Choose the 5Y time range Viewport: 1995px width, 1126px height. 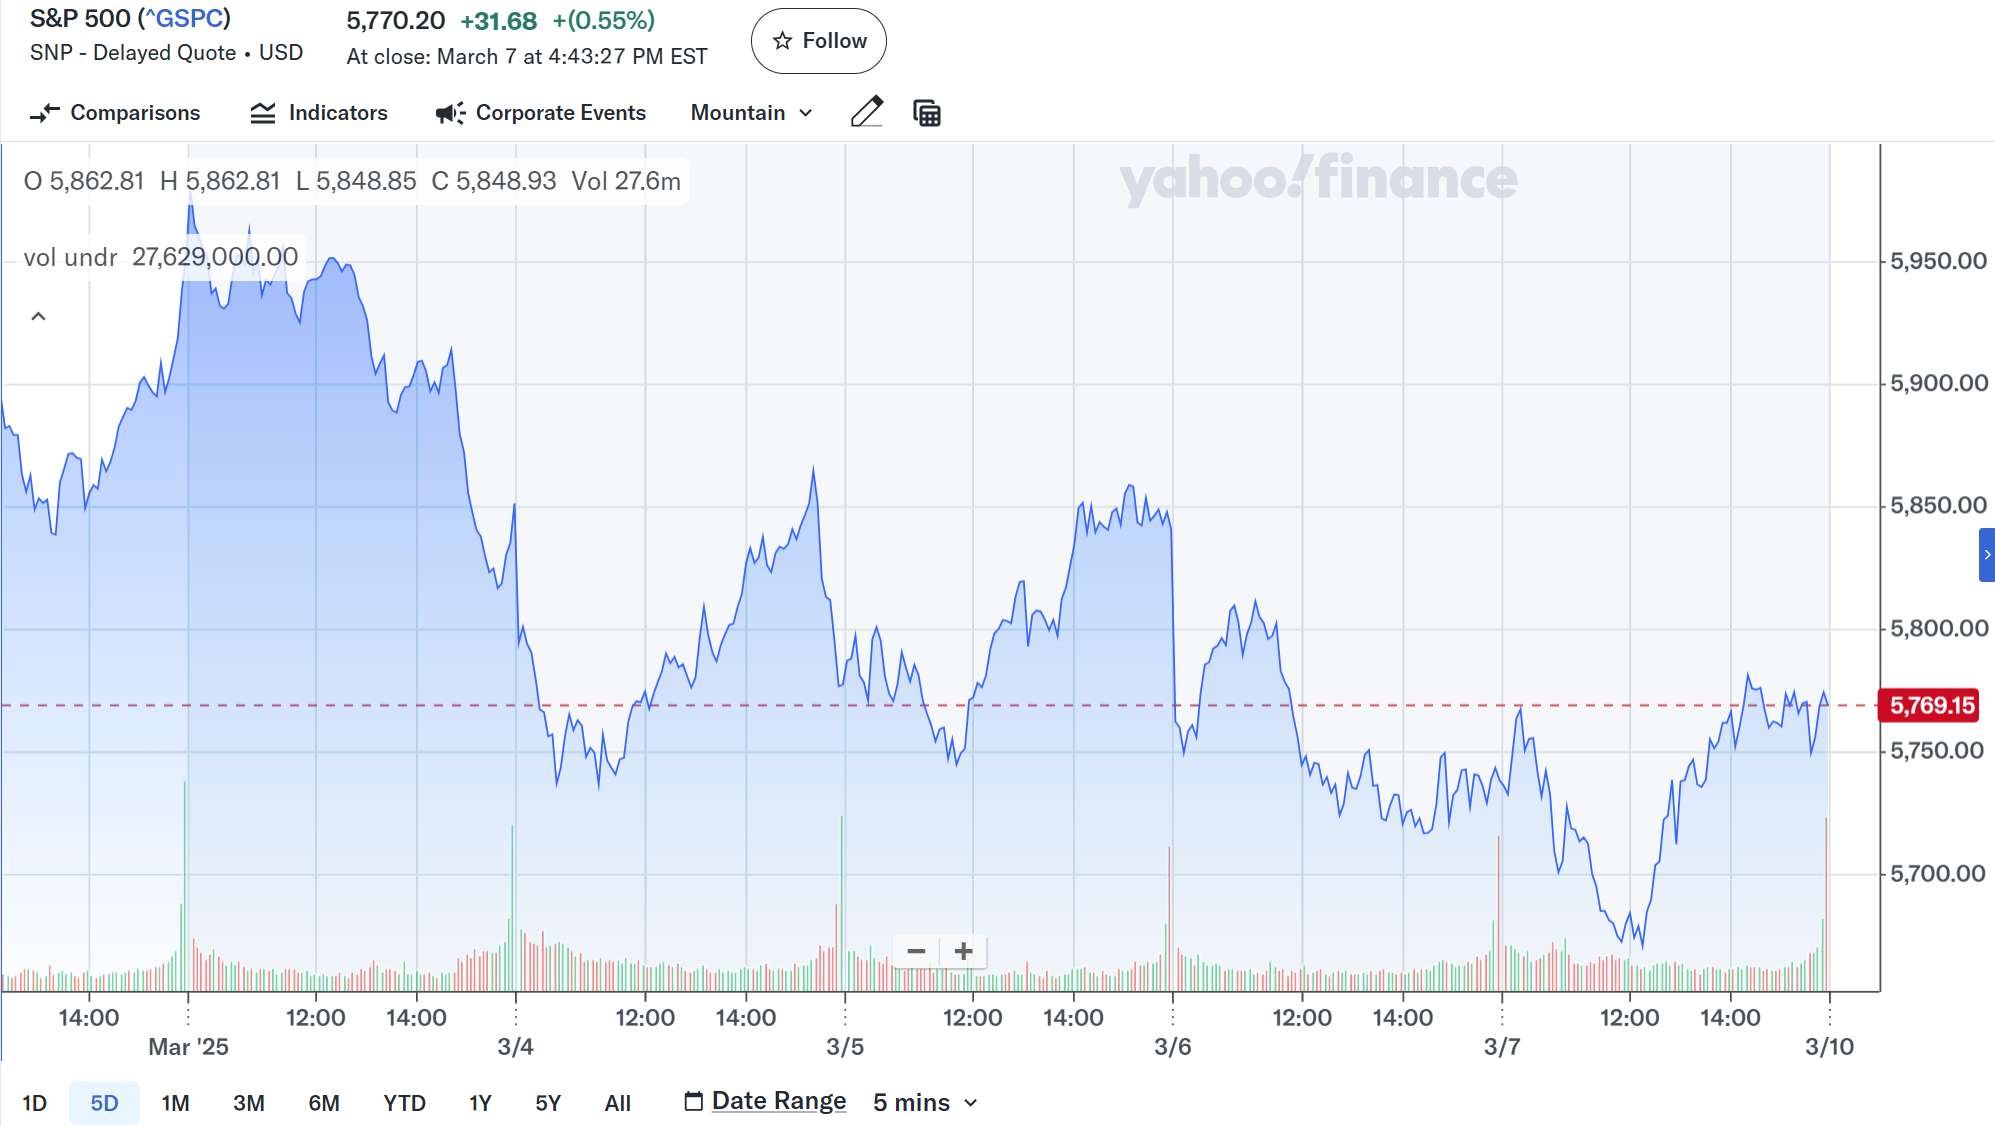click(548, 1103)
